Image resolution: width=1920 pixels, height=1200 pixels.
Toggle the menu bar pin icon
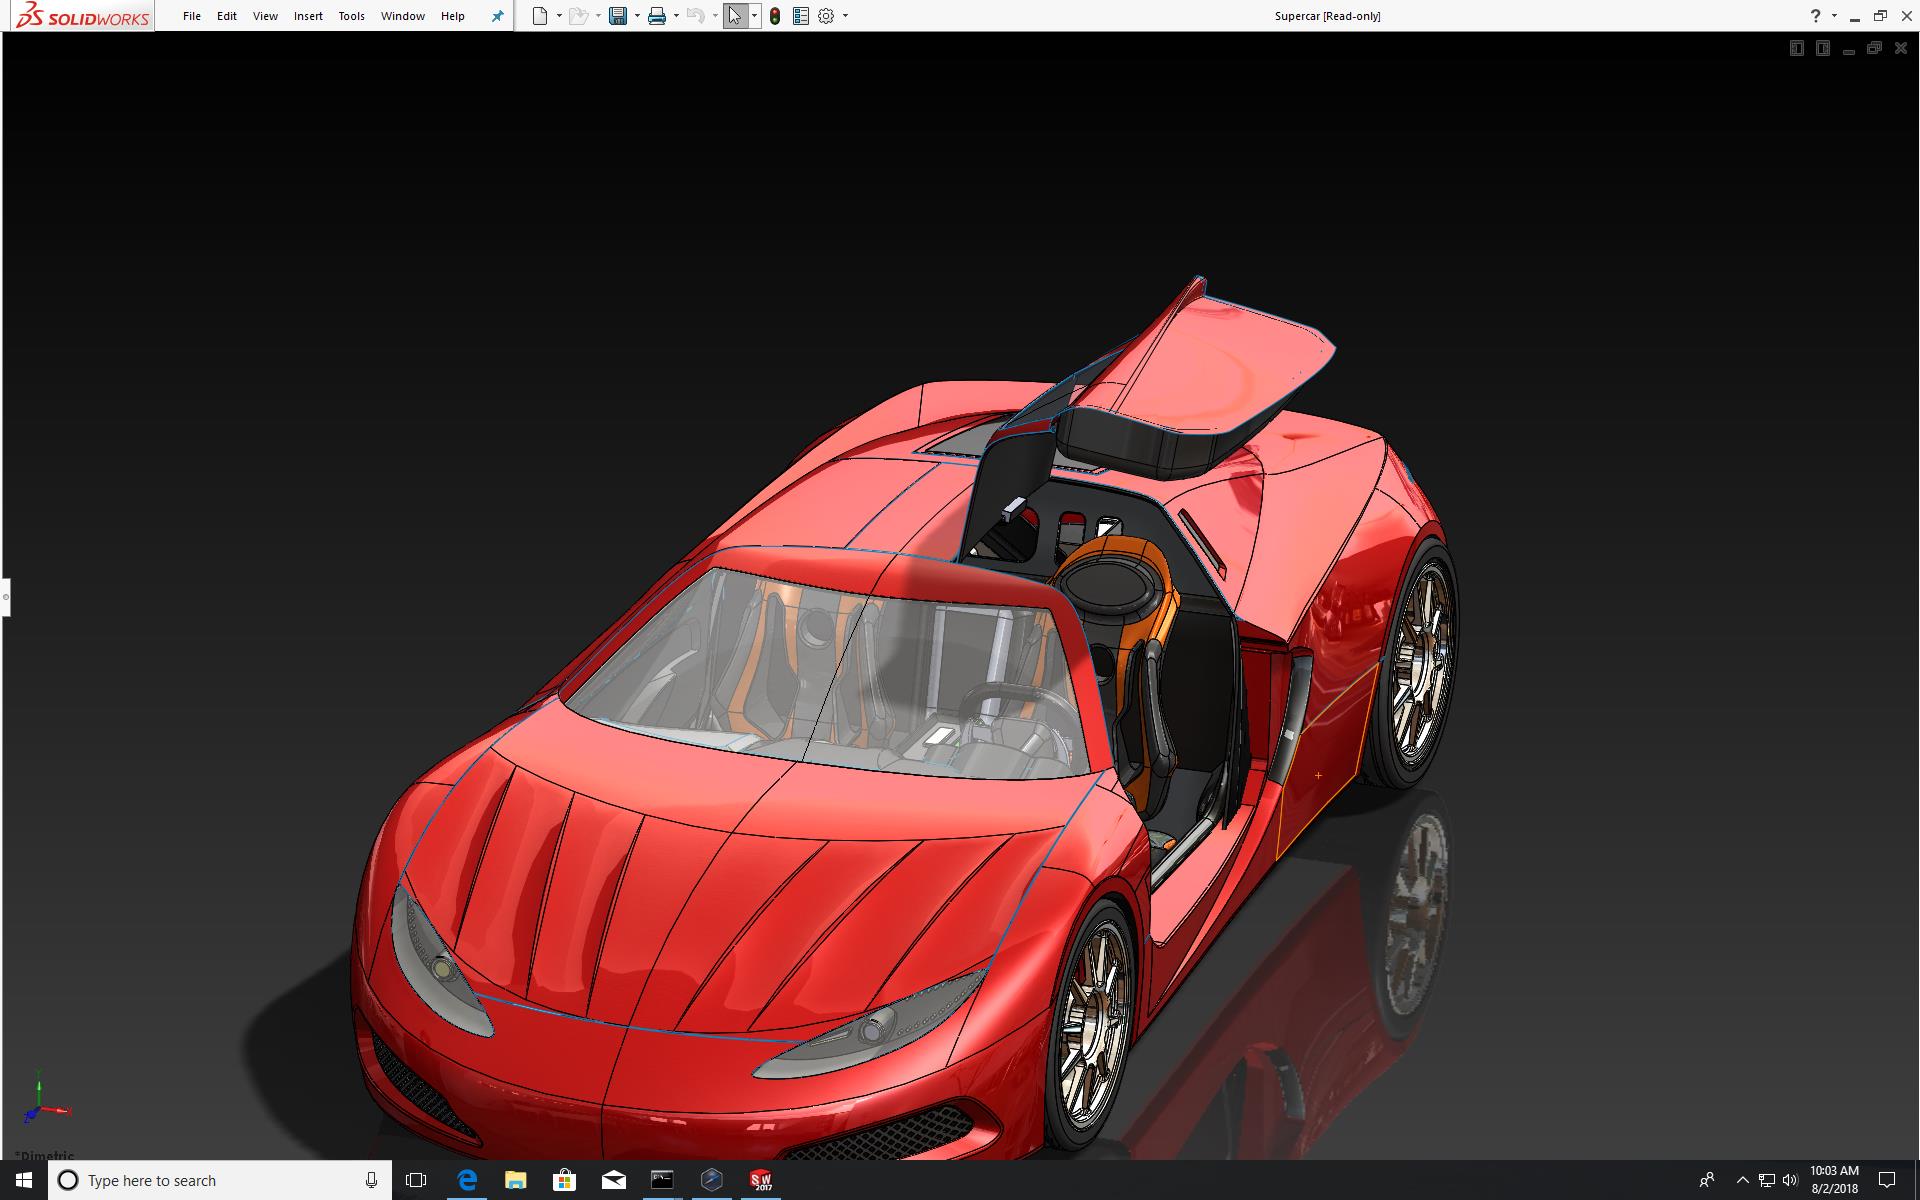(497, 16)
